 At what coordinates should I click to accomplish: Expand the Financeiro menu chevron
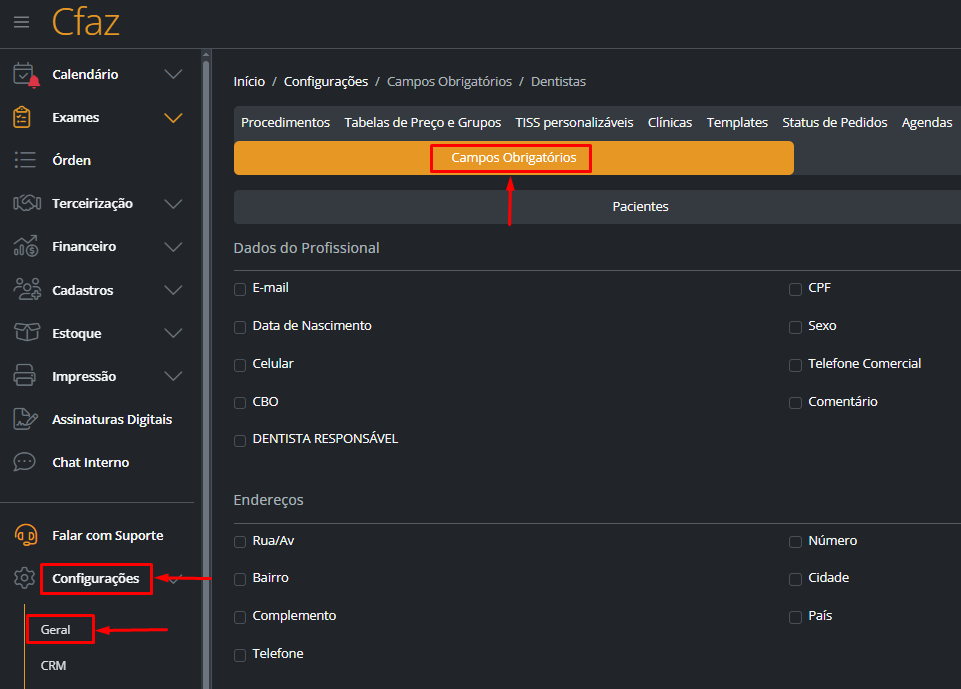[x=173, y=246]
